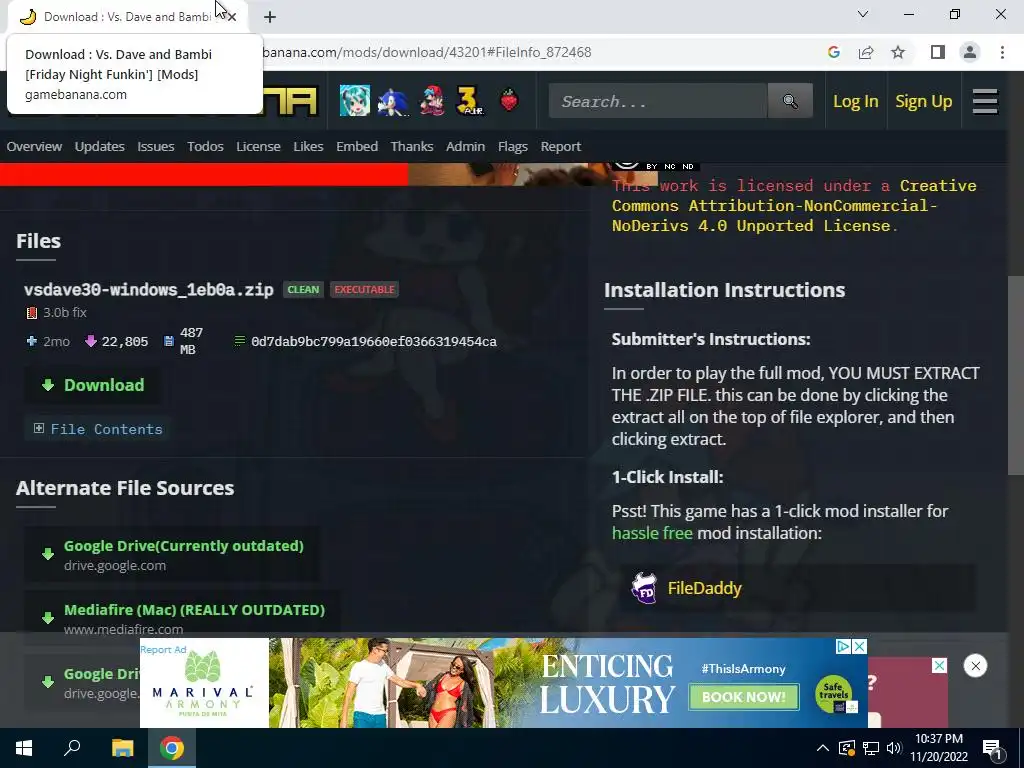This screenshot has width=1024, height=768.
Task: Open the FileDaddy installer link
Action: coord(704,588)
